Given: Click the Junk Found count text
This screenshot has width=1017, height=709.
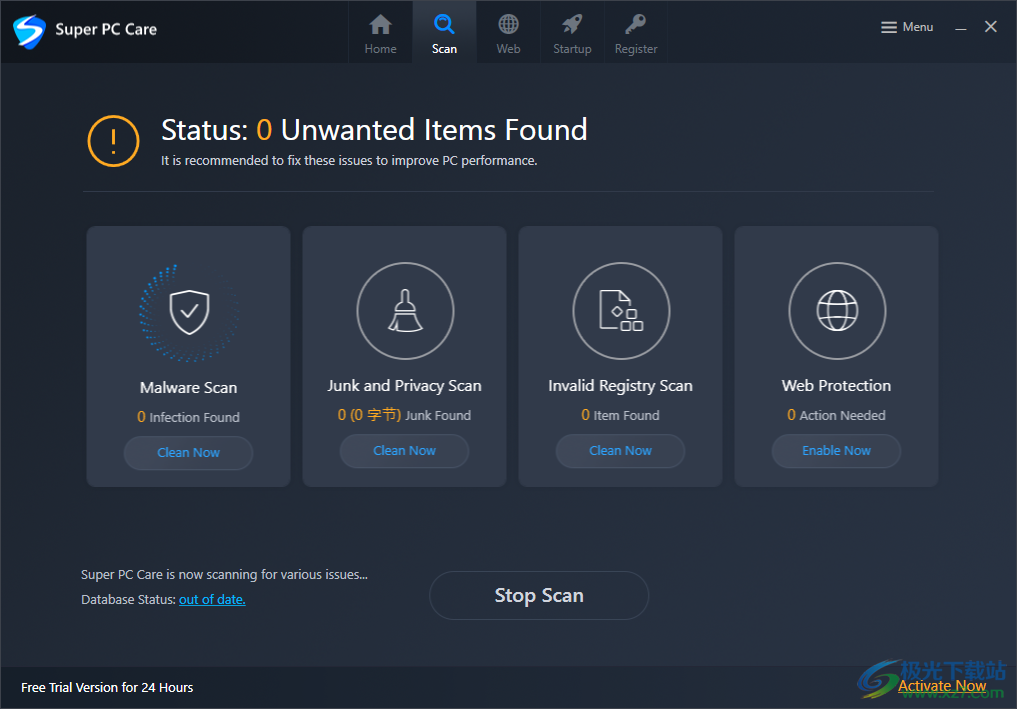Looking at the screenshot, I should (x=404, y=415).
